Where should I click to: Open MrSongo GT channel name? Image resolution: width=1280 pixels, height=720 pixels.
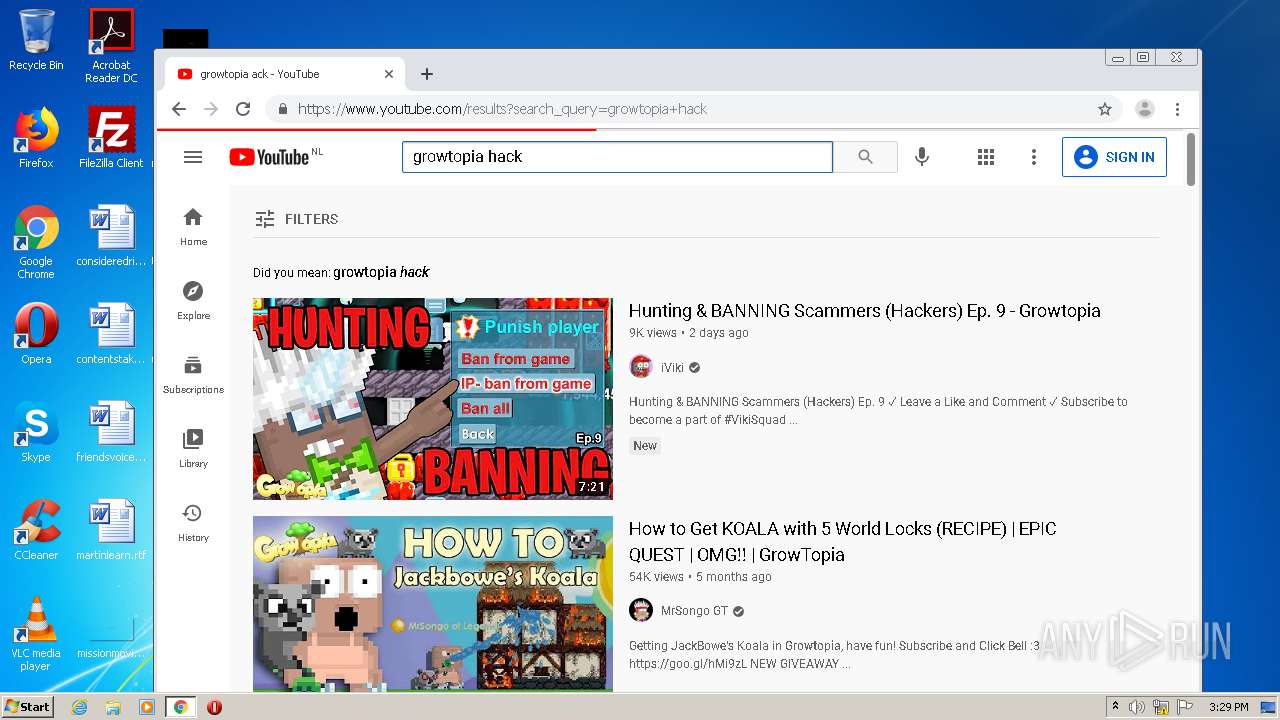pyautogui.click(x=694, y=611)
